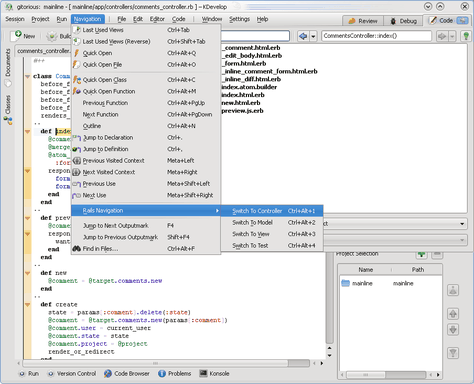Screen dimensions: 474x384
Task: Click the New toolbar button
Action: [22, 36]
